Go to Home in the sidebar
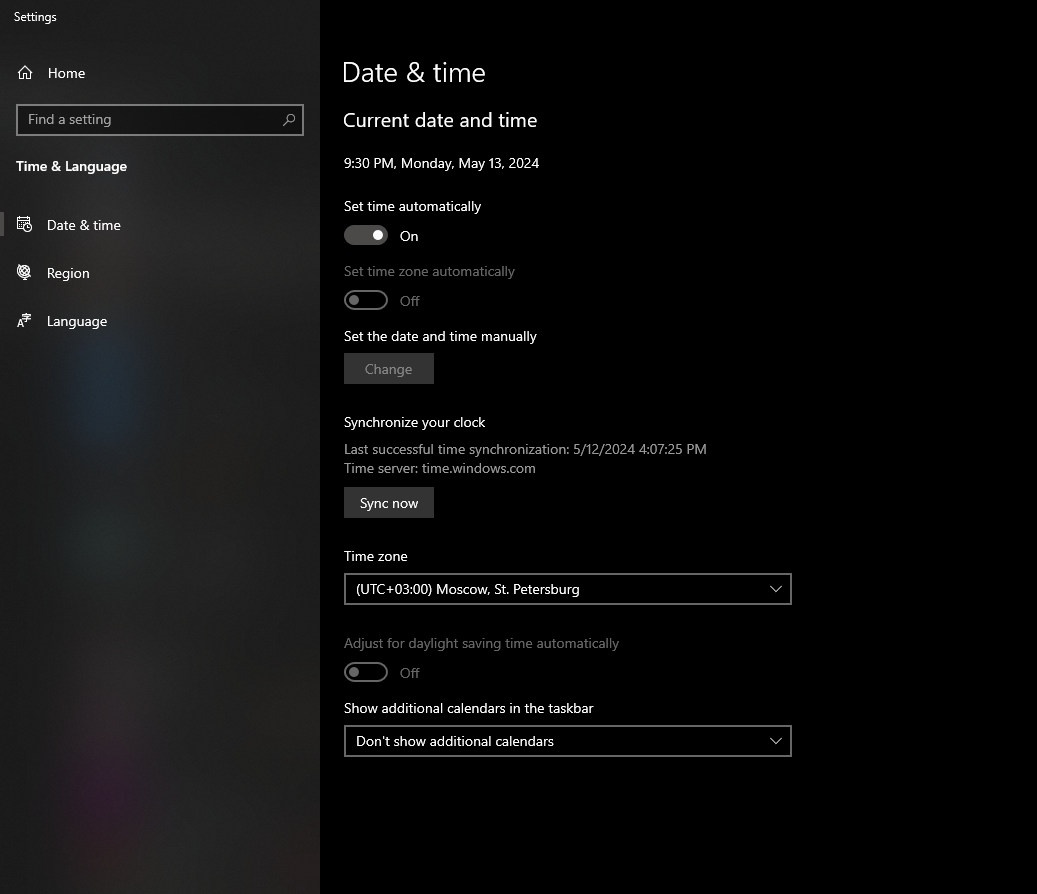This screenshot has height=894, width=1037. (66, 73)
